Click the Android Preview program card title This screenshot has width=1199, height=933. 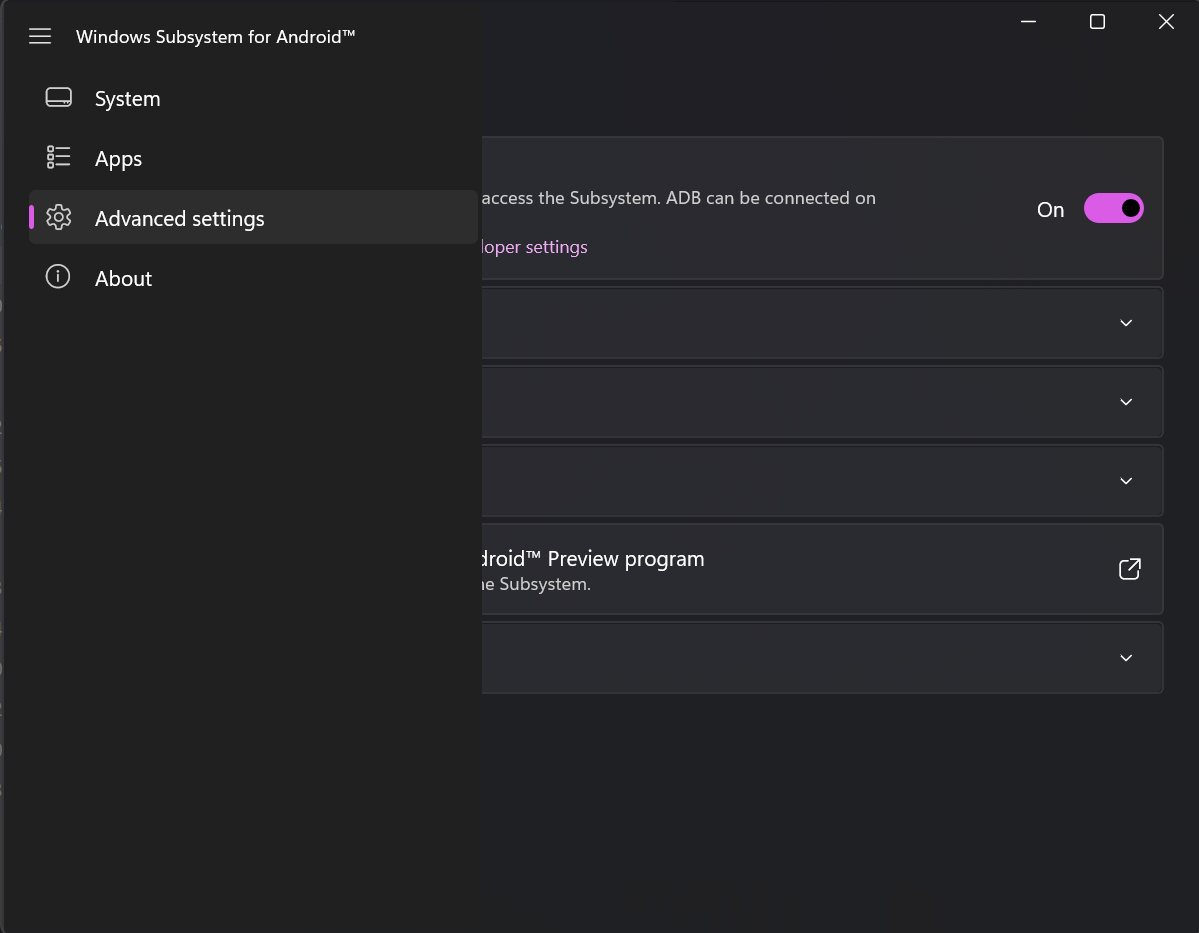coord(593,559)
